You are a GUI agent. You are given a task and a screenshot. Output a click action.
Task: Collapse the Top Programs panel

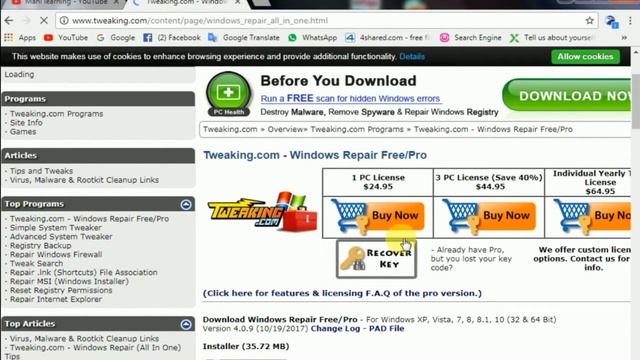[x=186, y=204]
